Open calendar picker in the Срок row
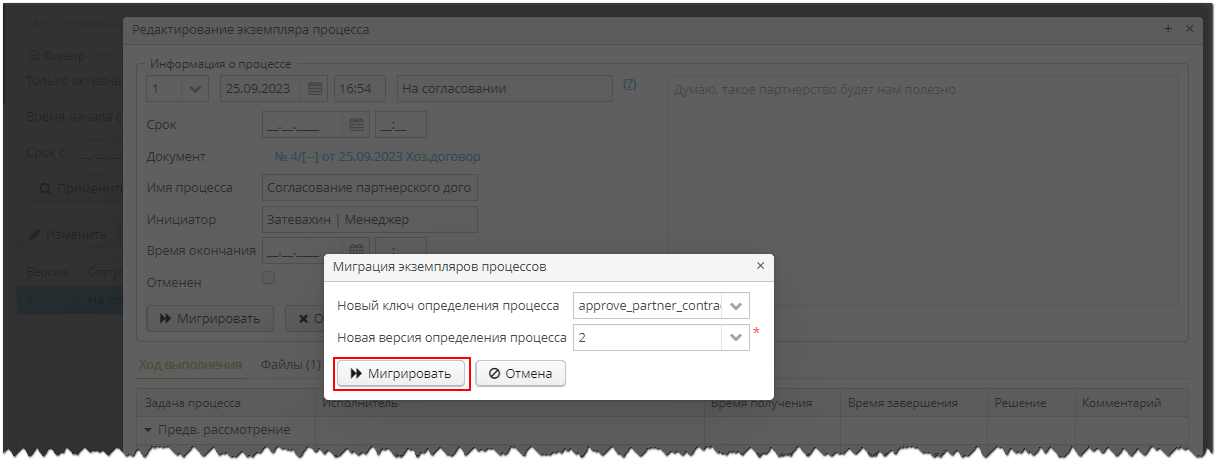This screenshot has height=467, width=1216. tap(356, 125)
